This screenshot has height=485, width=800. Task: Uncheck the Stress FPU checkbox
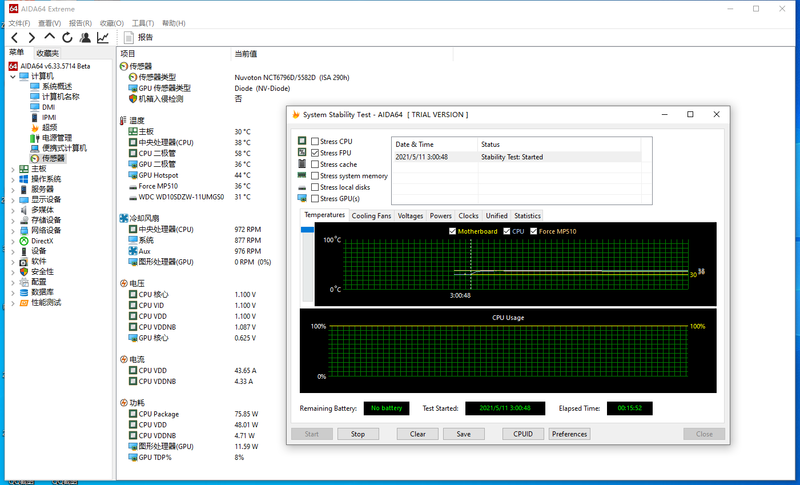315,152
